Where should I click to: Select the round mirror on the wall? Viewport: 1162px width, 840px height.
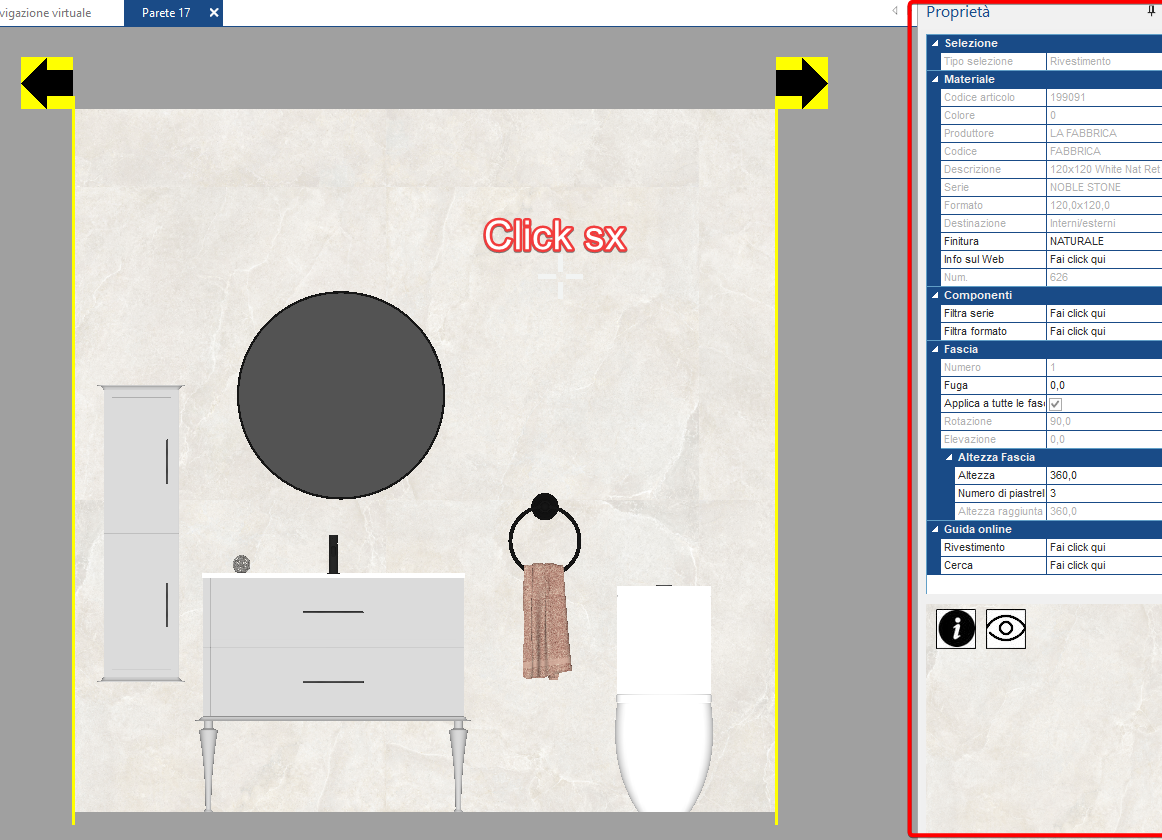[x=341, y=395]
